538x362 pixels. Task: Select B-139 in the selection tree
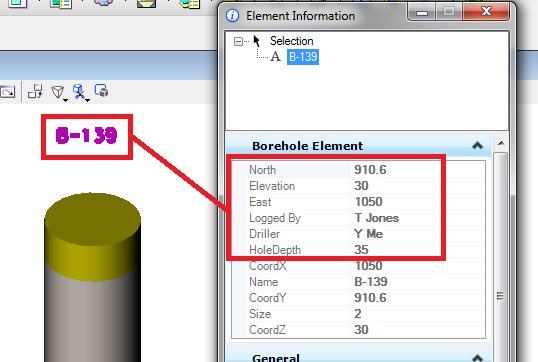point(303,57)
